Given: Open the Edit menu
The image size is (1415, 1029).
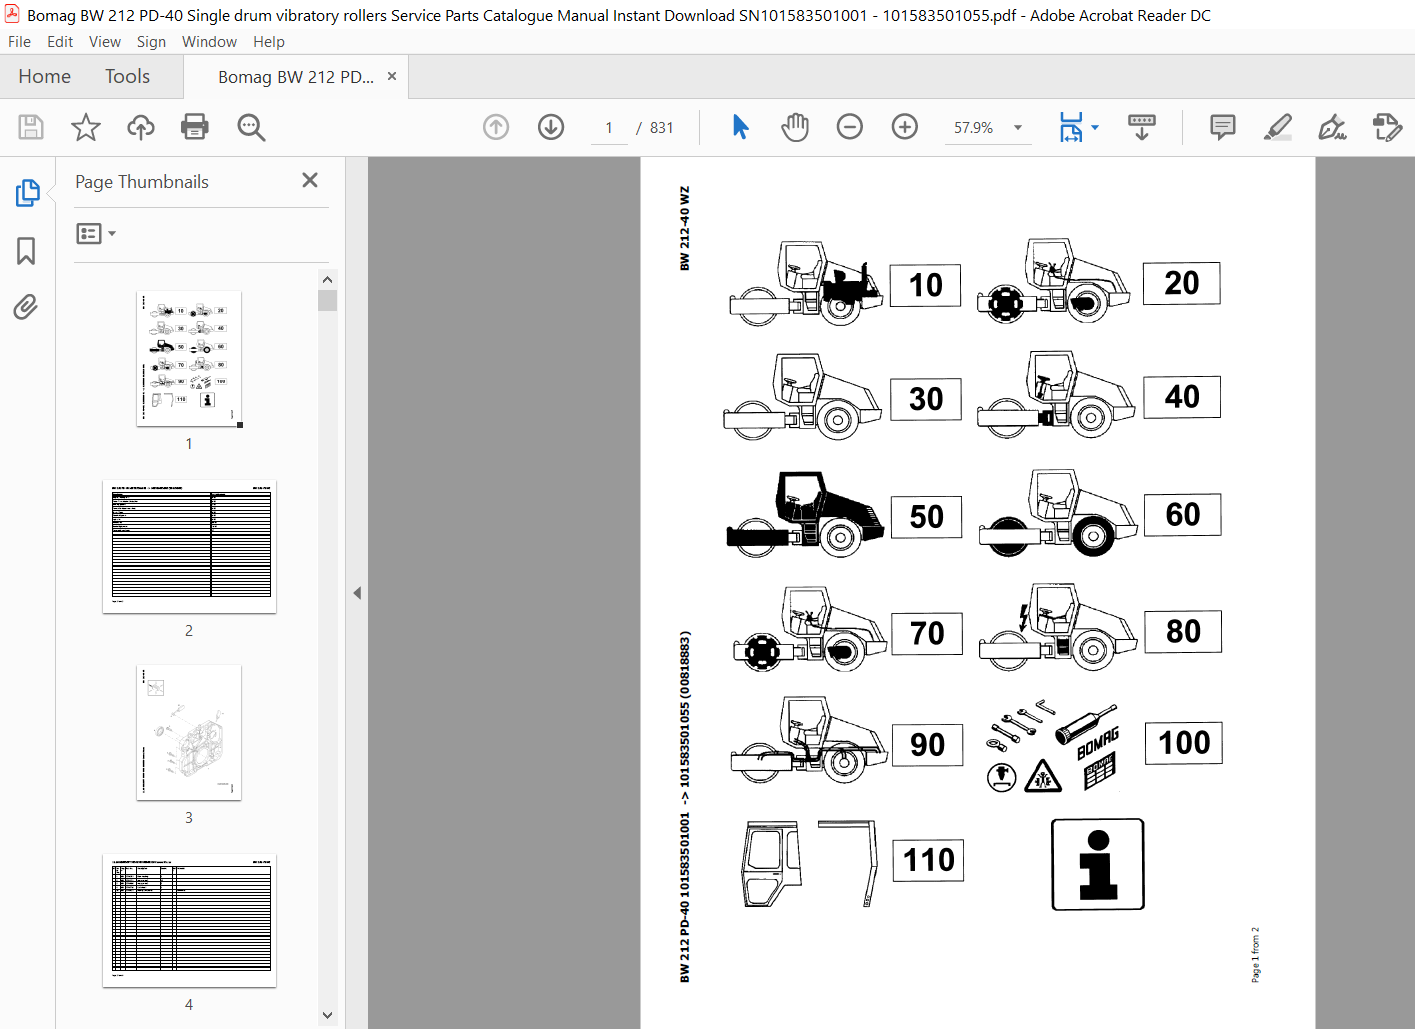Looking at the screenshot, I should point(60,42).
